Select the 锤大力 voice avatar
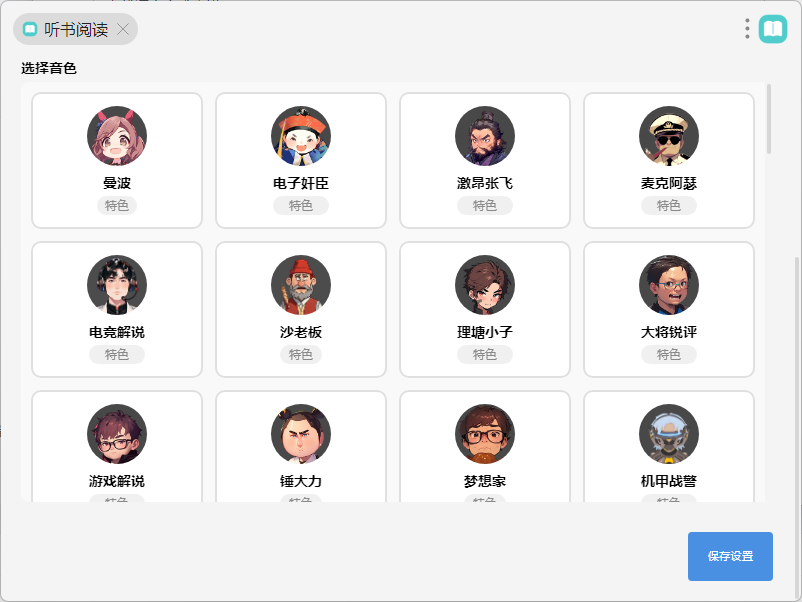Viewport: 802px width, 602px height. [x=301, y=434]
